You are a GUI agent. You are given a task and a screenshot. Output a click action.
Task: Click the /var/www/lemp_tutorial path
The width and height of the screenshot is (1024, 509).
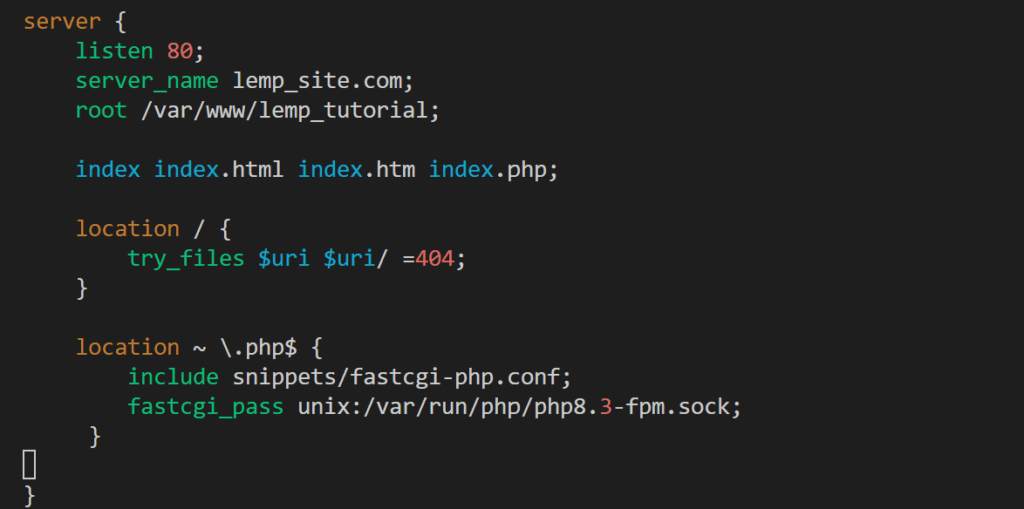[x=284, y=111]
